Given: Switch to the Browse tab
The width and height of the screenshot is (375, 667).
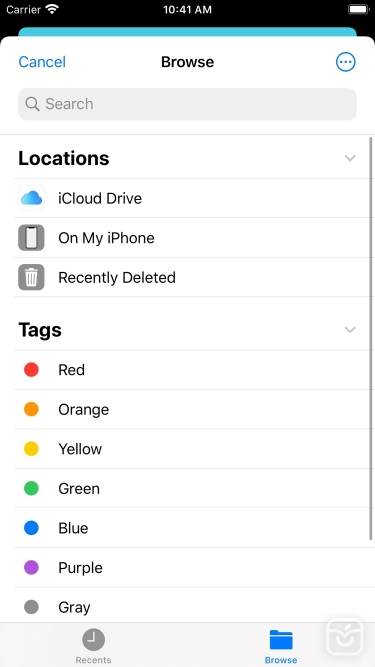Looking at the screenshot, I should 281,645.
